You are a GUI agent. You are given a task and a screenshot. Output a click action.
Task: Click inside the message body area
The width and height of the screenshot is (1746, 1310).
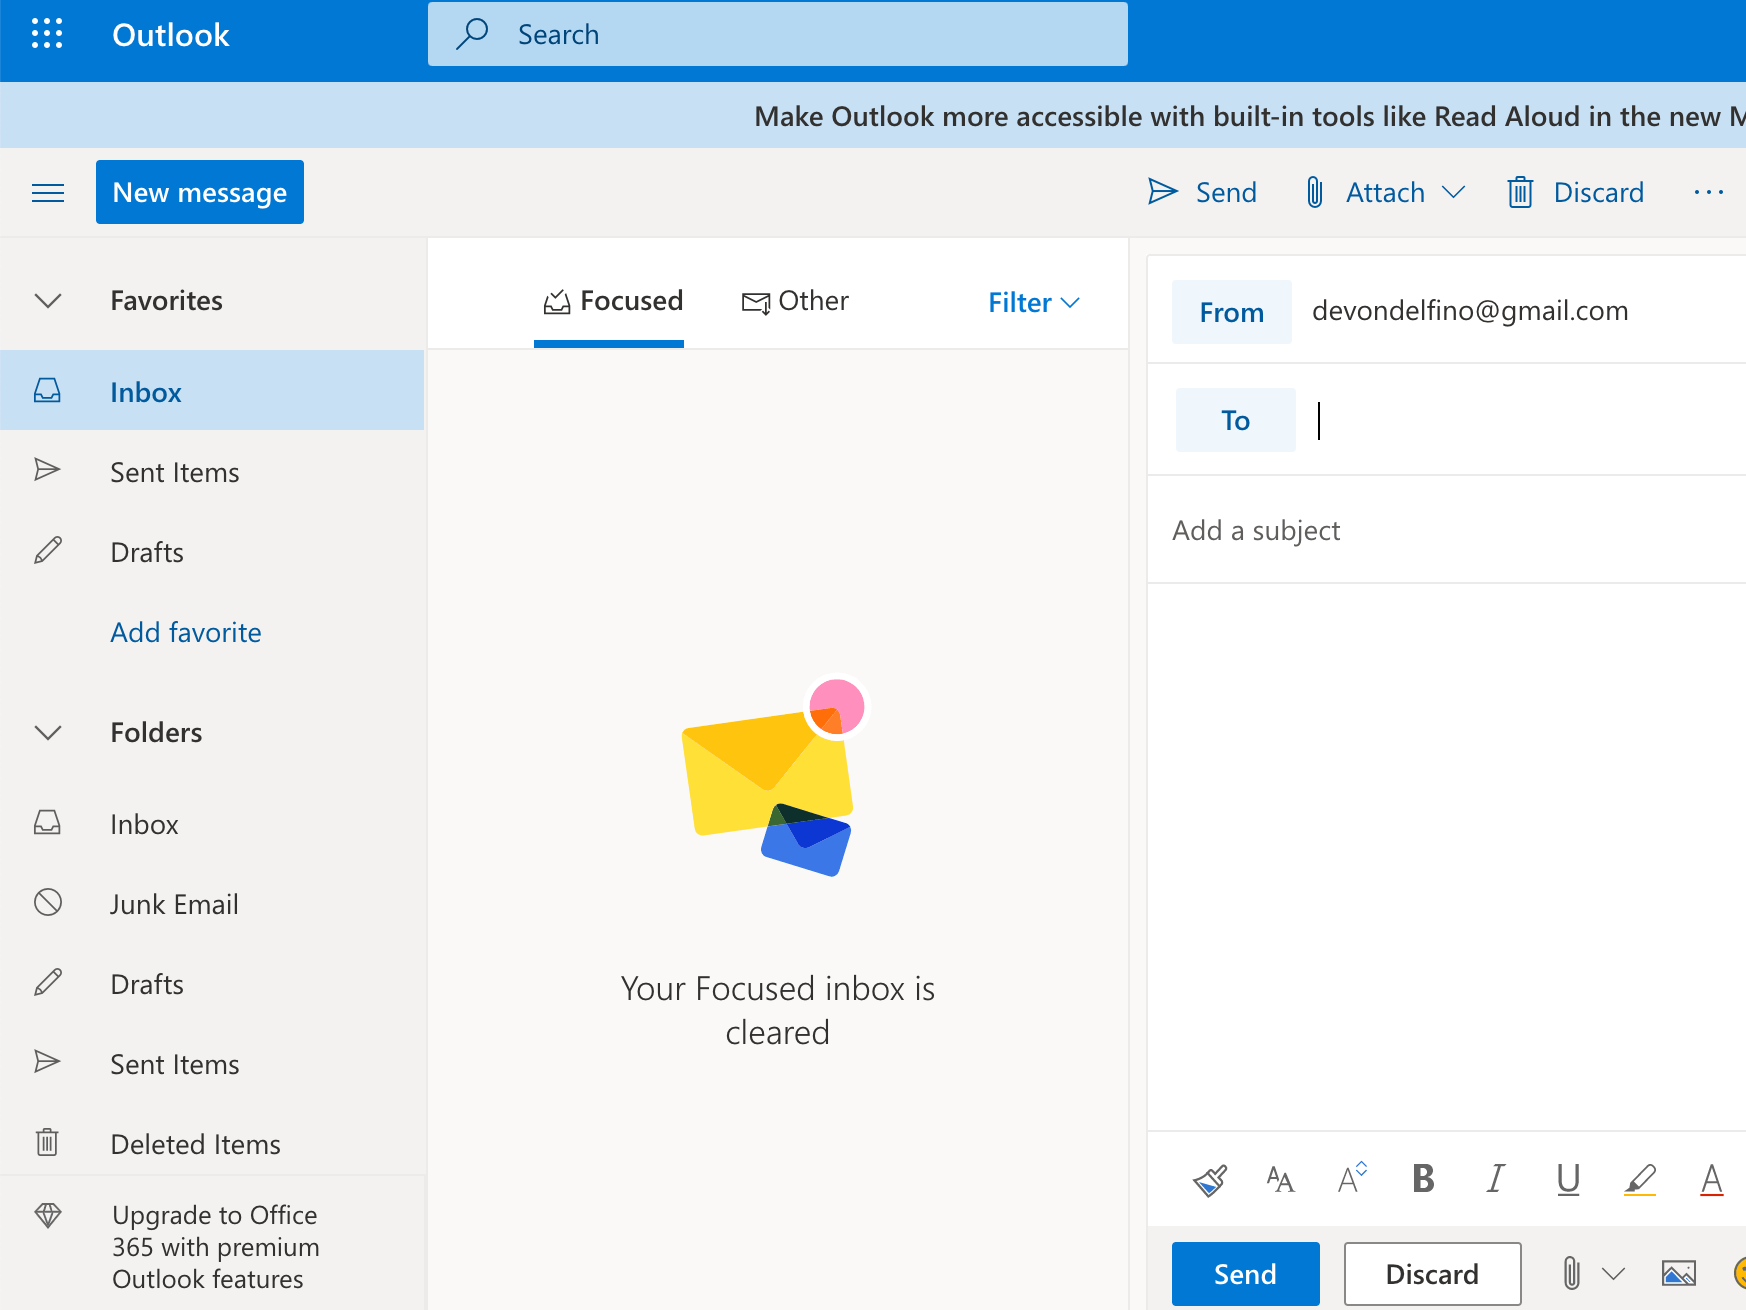coord(1446,856)
